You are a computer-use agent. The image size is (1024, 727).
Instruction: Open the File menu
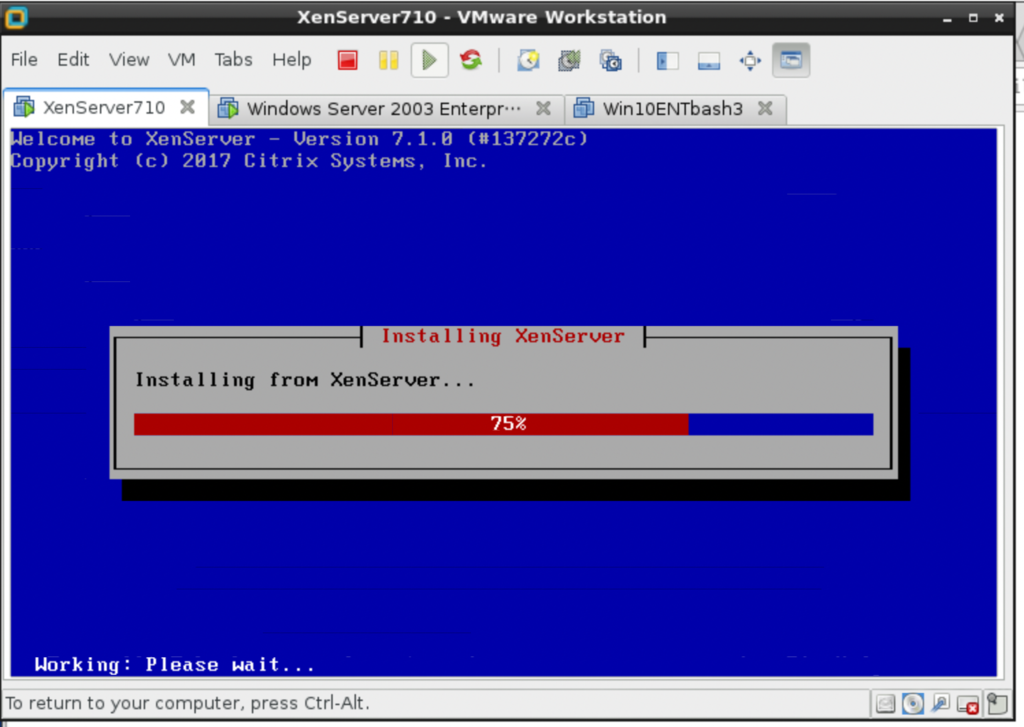(24, 59)
